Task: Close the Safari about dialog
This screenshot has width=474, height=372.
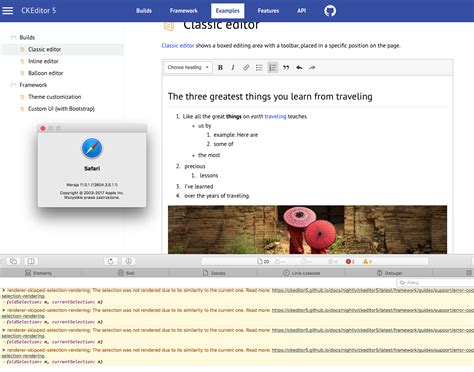Action: coord(43,128)
